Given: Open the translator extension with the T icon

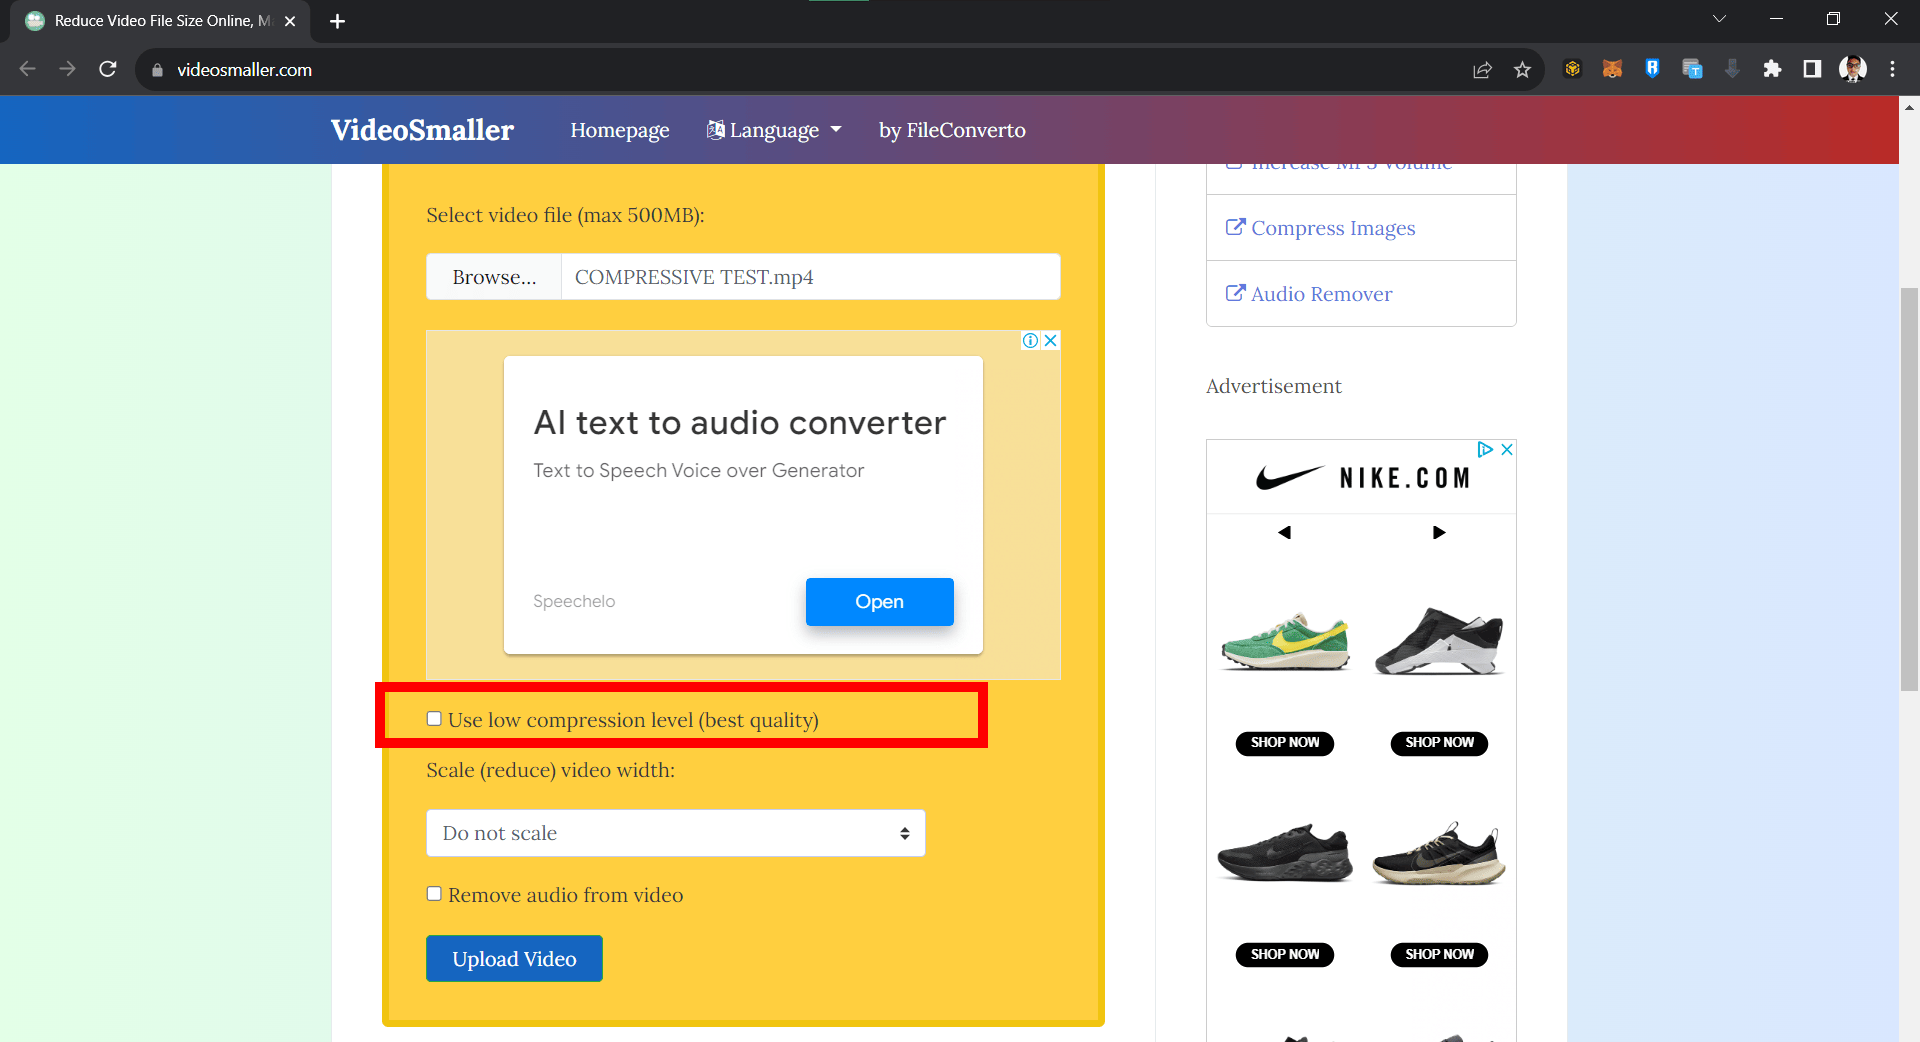Looking at the screenshot, I should coord(1692,68).
